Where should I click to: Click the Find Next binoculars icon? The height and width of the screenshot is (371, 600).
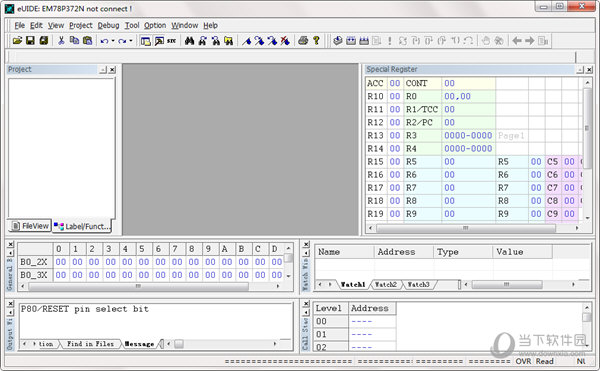pos(203,41)
